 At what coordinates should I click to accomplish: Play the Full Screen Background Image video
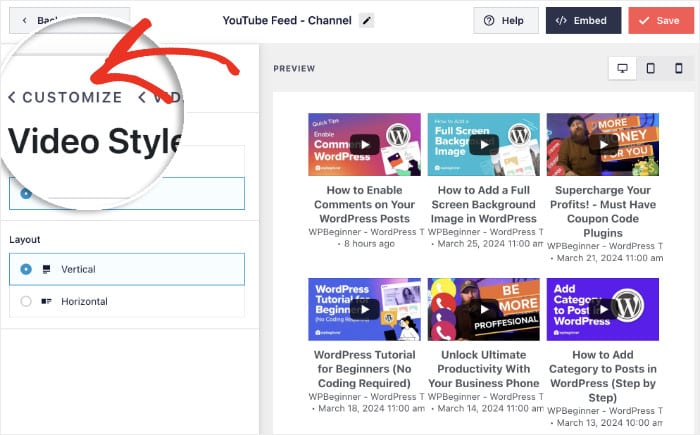pyautogui.click(x=484, y=144)
